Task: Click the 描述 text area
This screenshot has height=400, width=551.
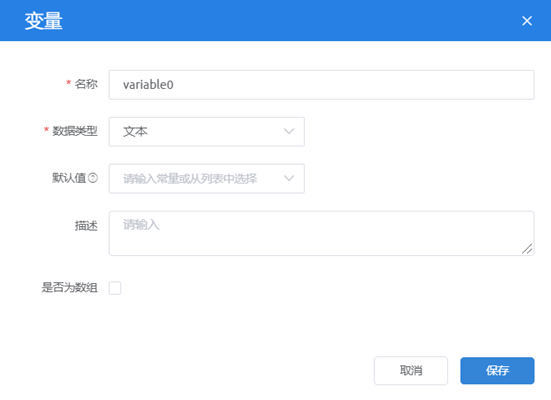Action: pyautogui.click(x=322, y=233)
